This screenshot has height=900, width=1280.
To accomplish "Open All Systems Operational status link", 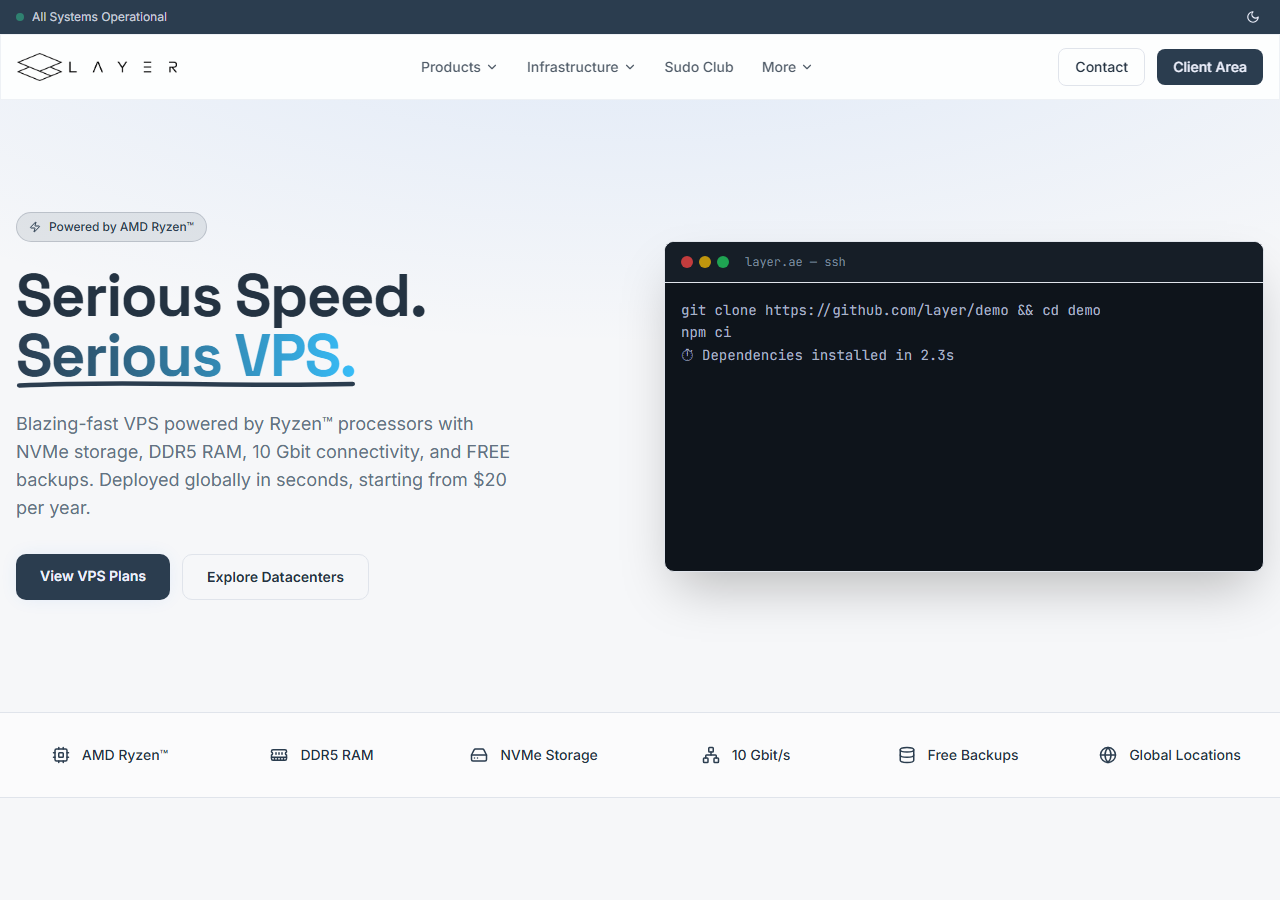I will (x=99, y=17).
